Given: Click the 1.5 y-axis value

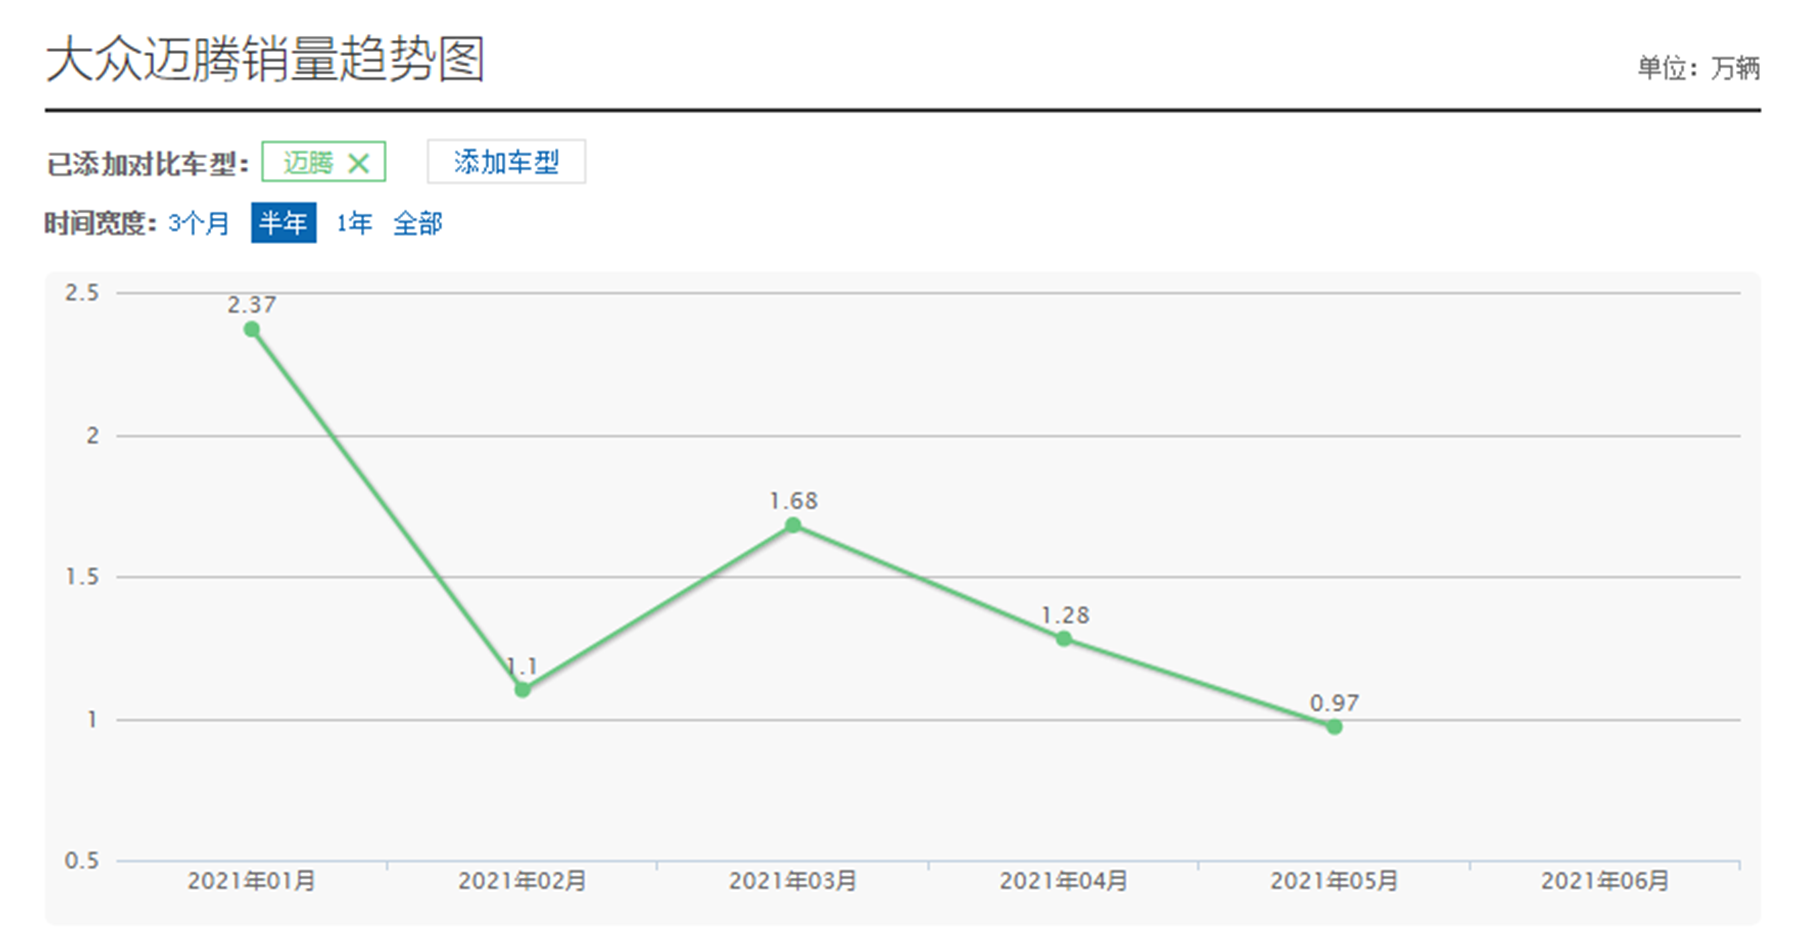Looking at the screenshot, I should click(x=82, y=577).
